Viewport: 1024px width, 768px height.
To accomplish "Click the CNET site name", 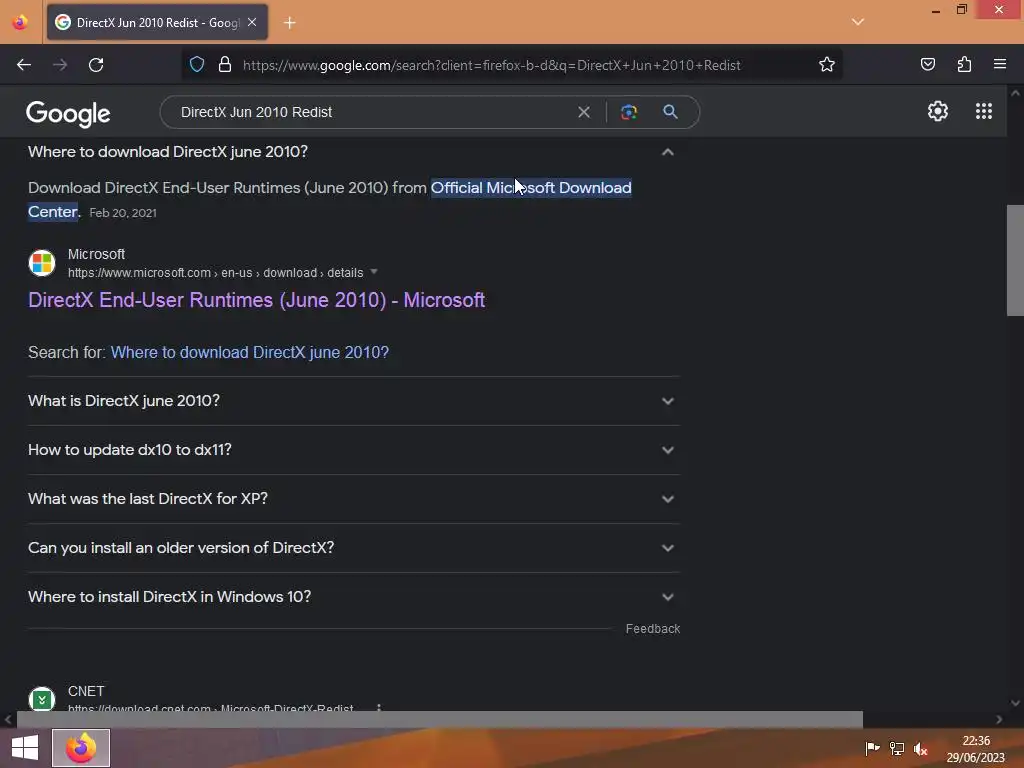I will point(86,691).
